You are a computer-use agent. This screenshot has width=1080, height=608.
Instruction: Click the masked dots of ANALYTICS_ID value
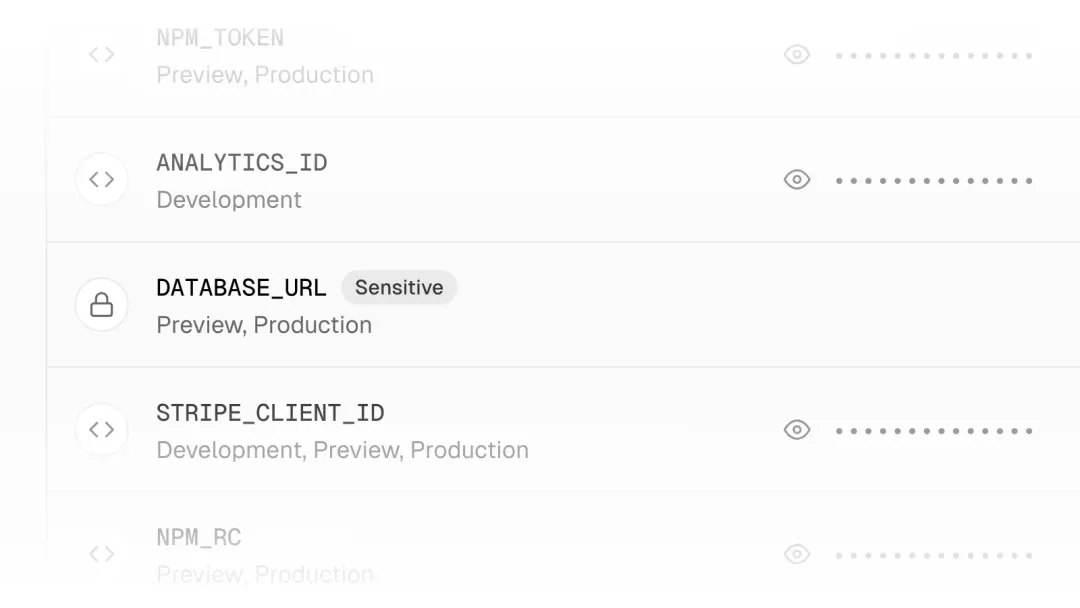click(x=934, y=181)
